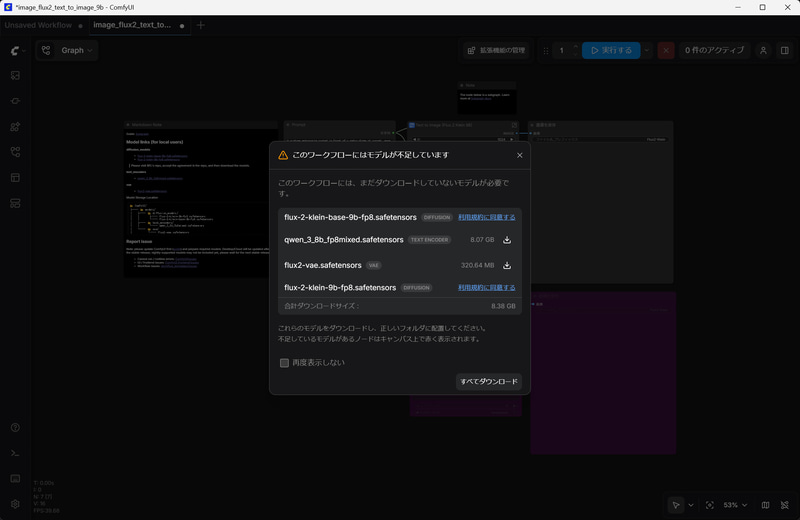
Task: Open the model library sidebar icon
Action: point(15,127)
